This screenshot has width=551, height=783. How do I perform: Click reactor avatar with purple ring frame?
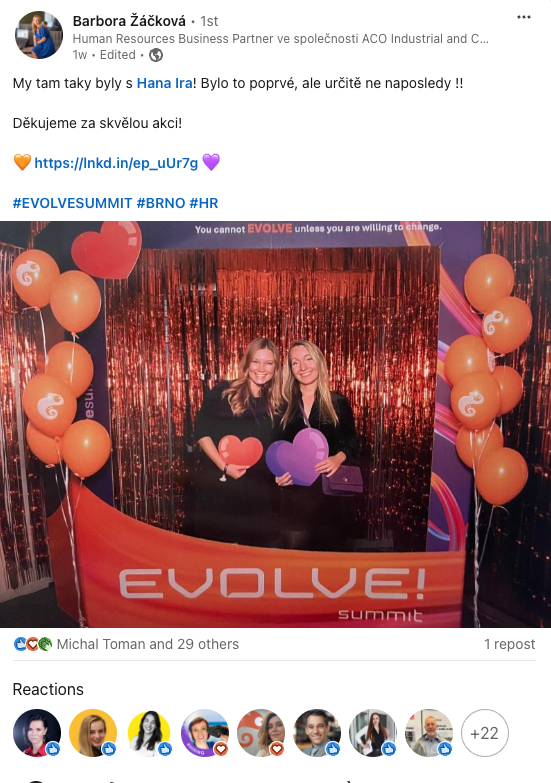coord(205,733)
